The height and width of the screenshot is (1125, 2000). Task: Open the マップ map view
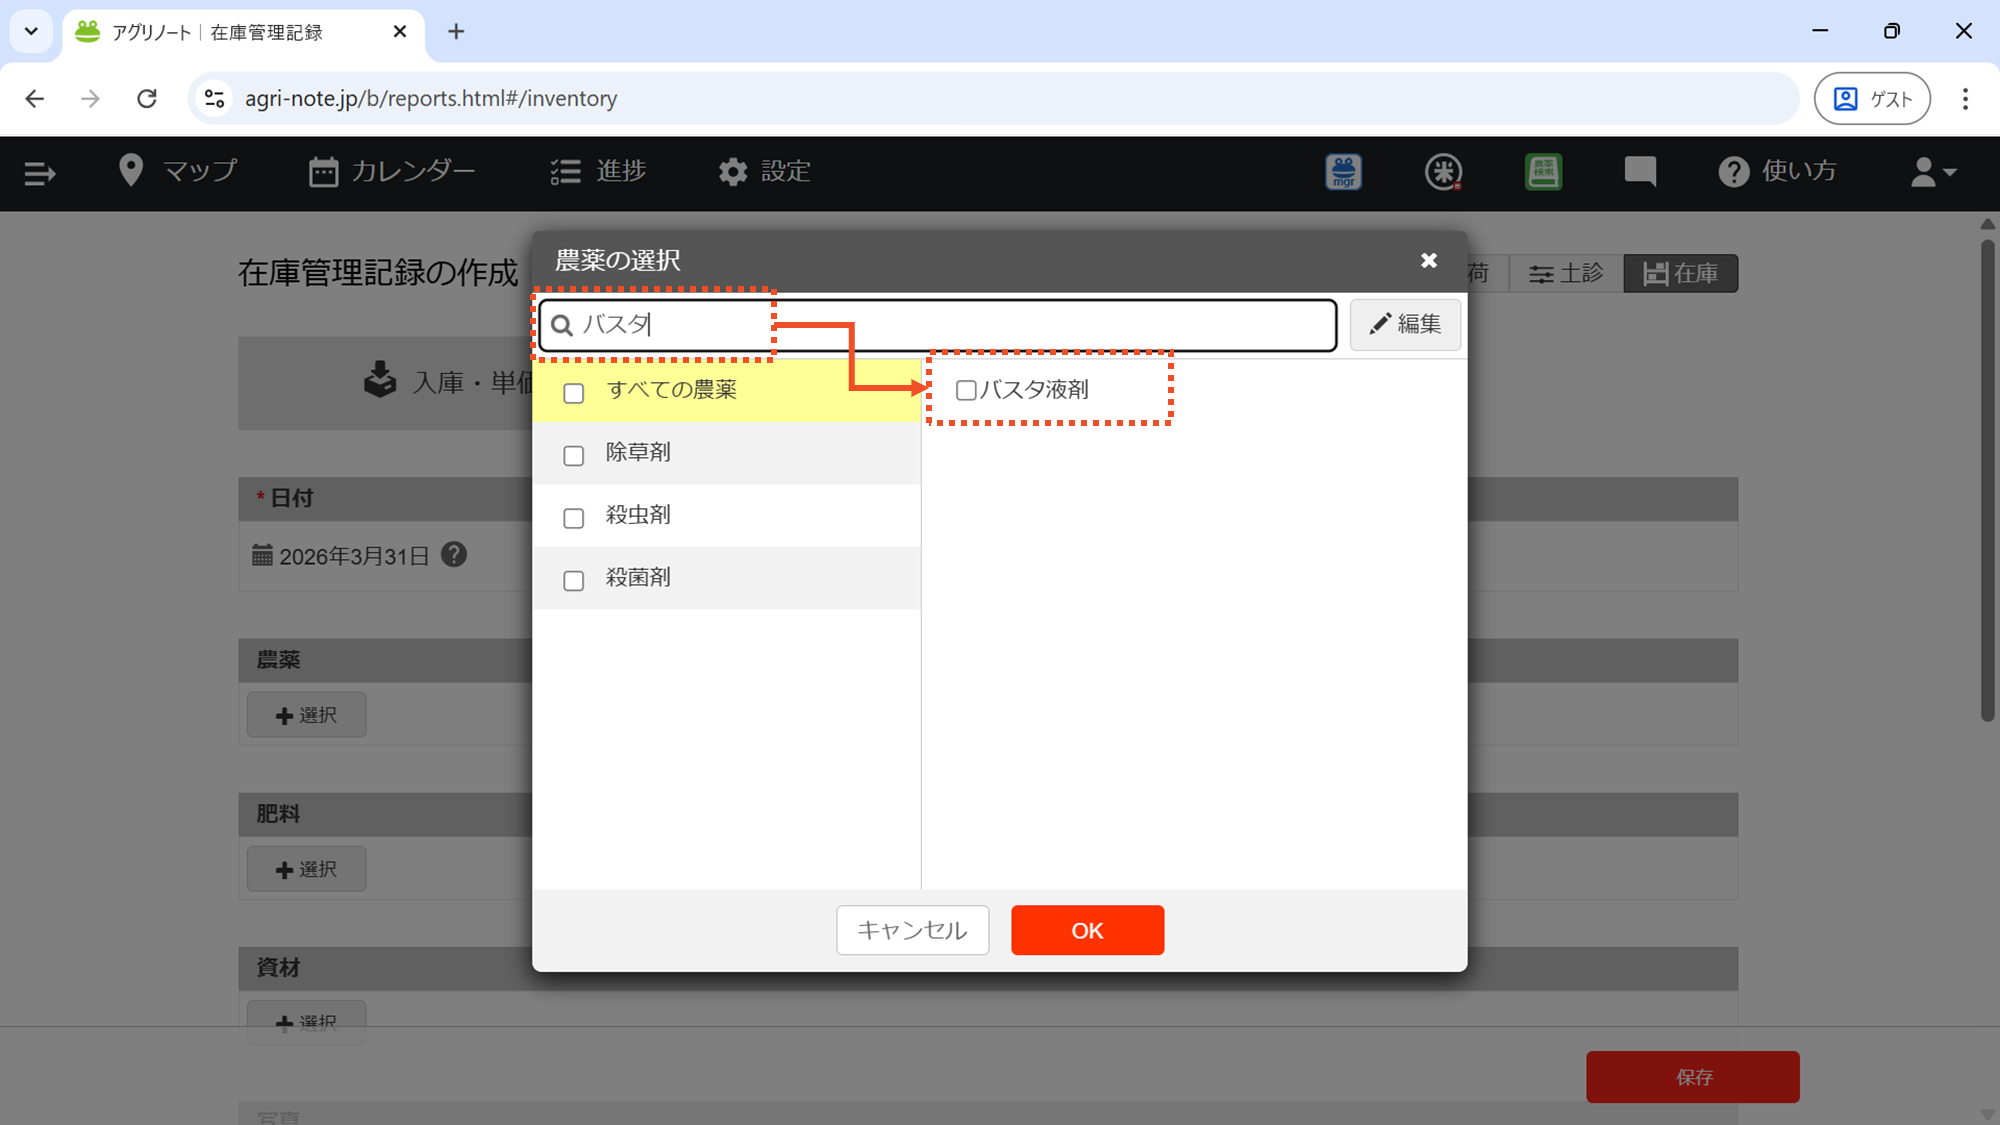point(177,171)
